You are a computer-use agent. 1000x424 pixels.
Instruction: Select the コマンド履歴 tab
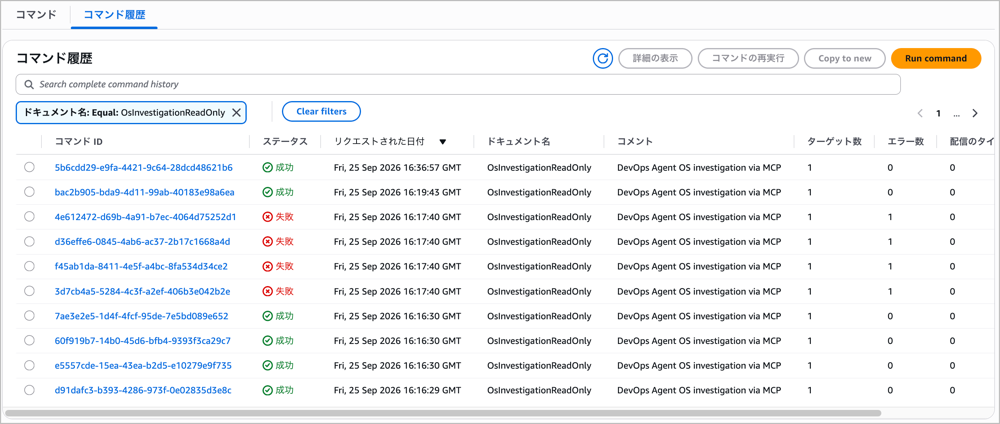click(x=114, y=14)
